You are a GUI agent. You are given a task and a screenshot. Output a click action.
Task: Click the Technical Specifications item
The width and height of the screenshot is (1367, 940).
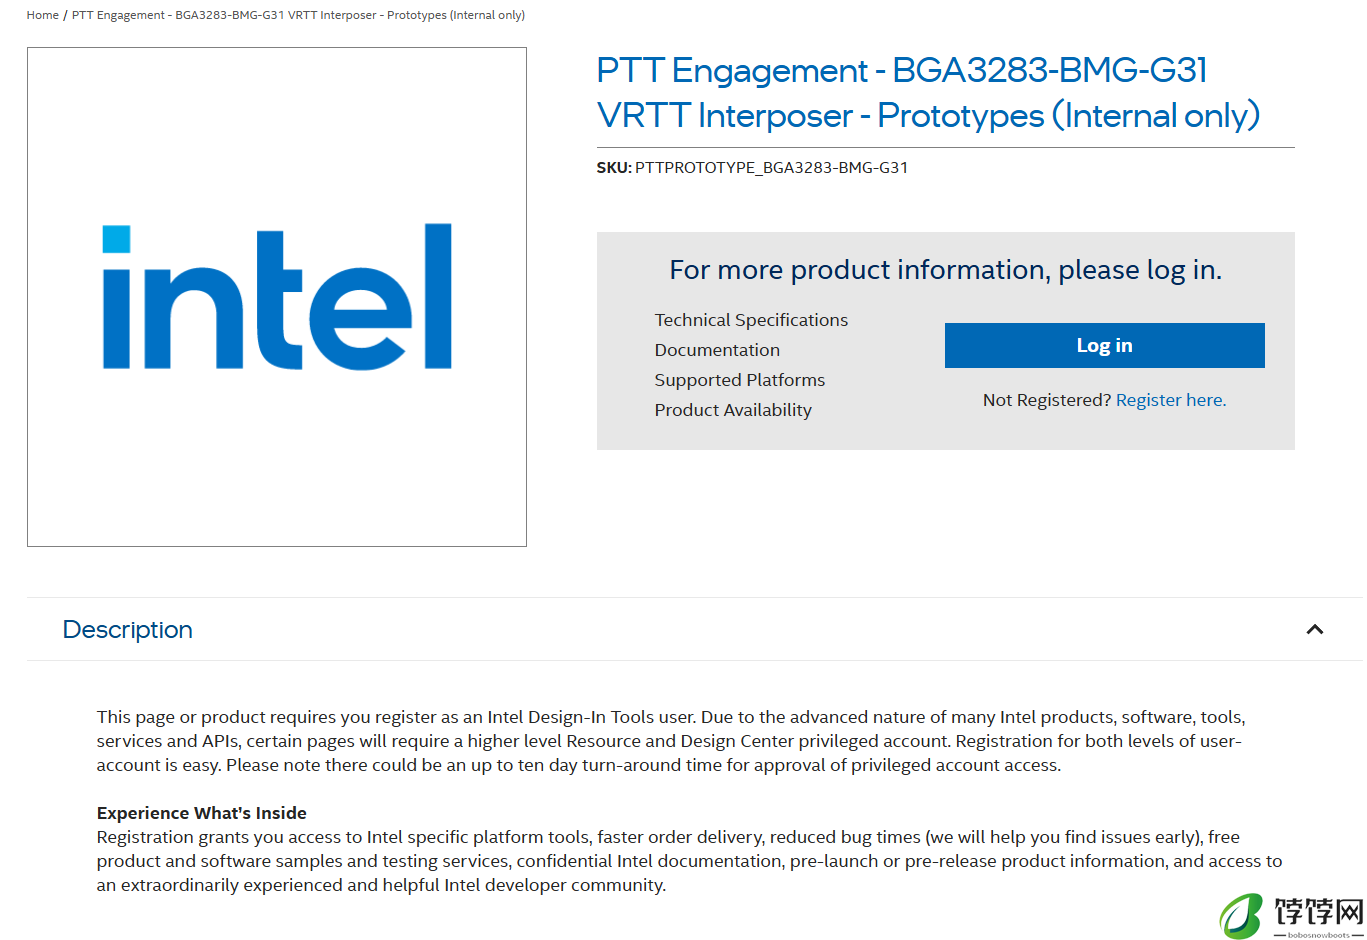click(x=751, y=320)
